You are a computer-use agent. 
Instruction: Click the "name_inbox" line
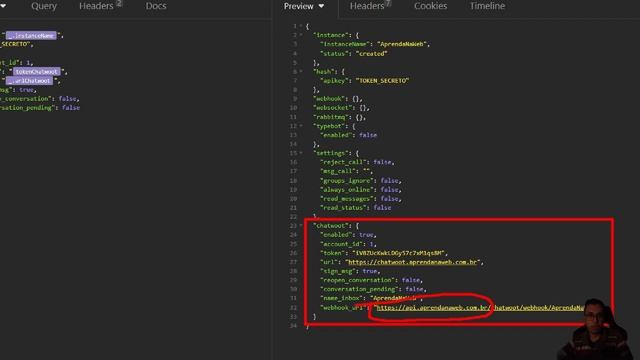click(x=371, y=298)
